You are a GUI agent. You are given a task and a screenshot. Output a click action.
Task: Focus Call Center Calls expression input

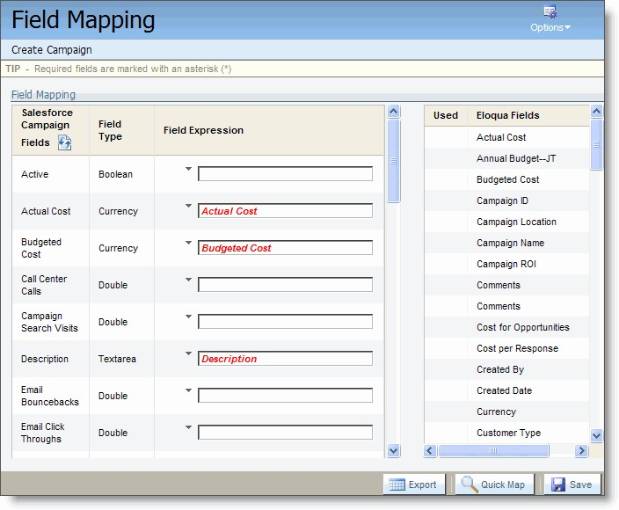tap(285, 285)
